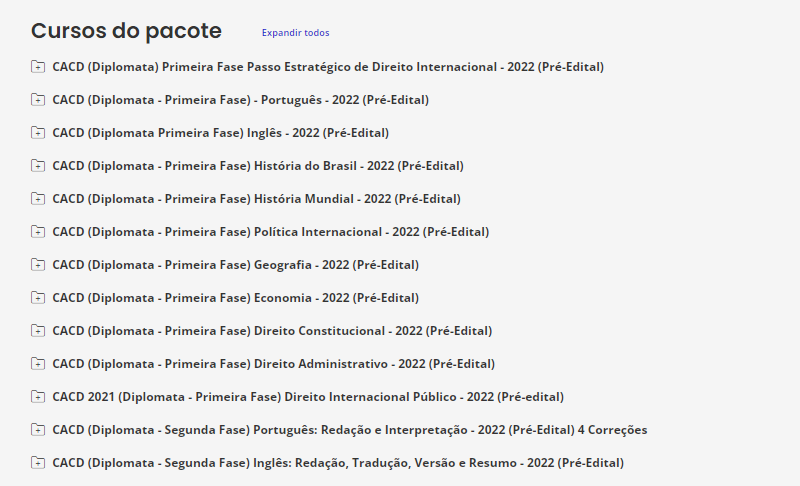Open Inglês Redação, Tradução, Versão e Resumo title

point(338,463)
